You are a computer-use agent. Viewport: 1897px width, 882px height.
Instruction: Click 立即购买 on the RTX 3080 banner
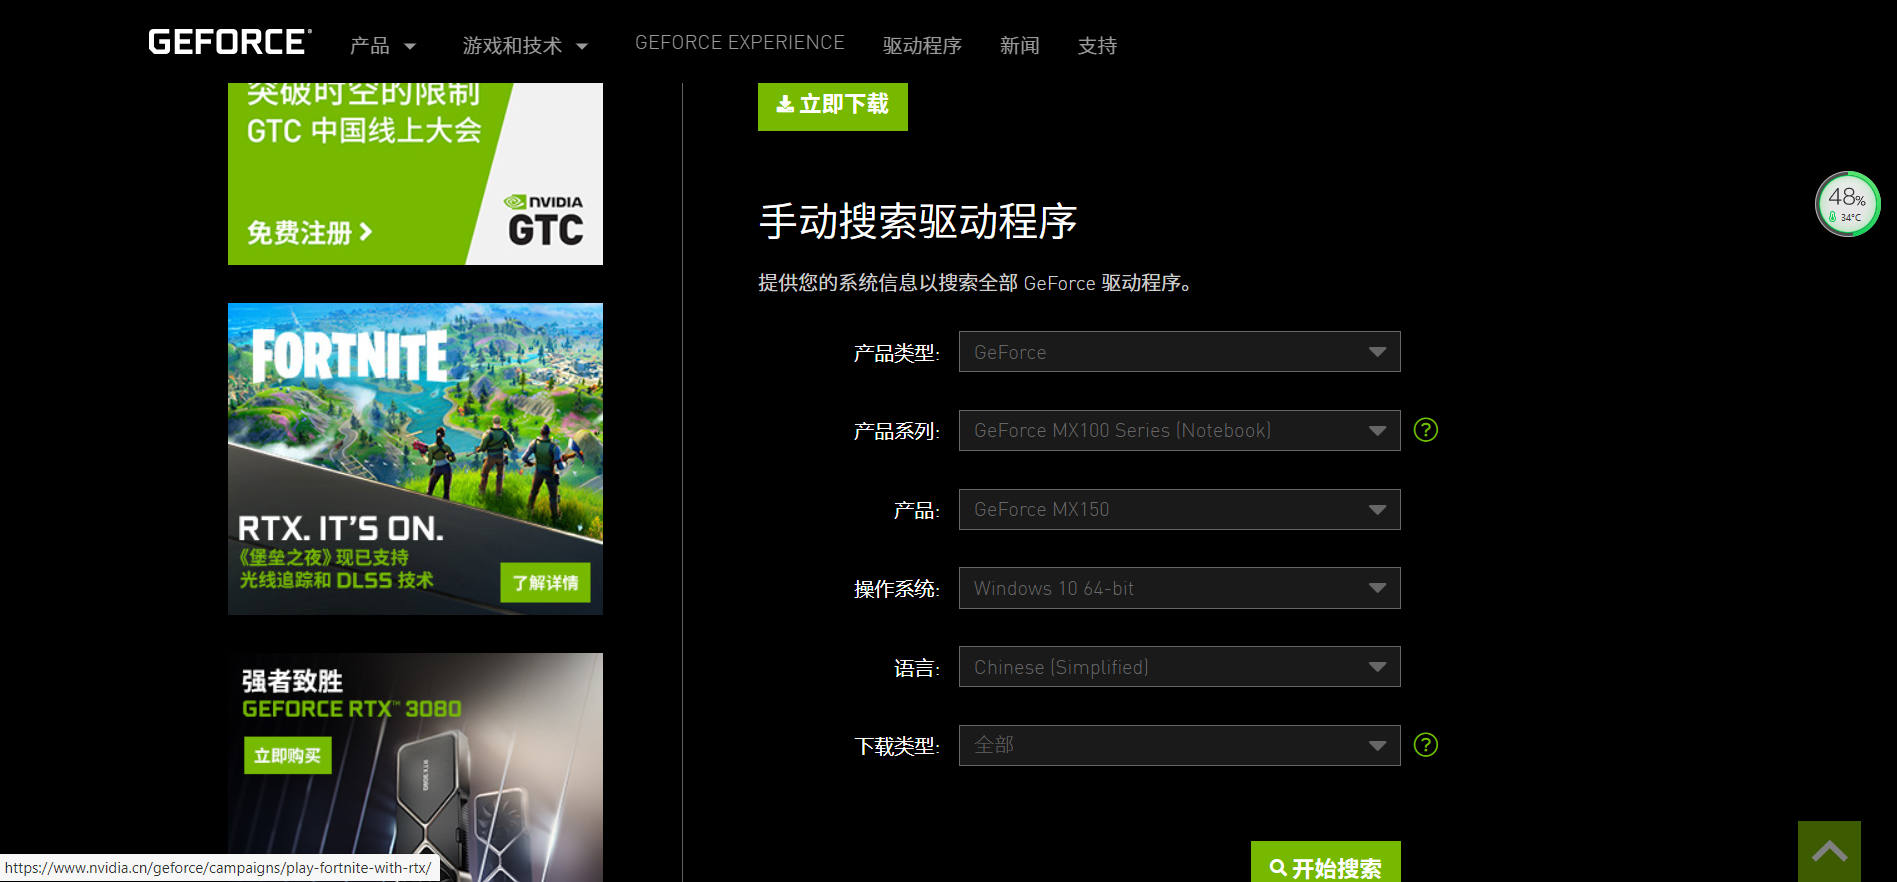coord(287,756)
